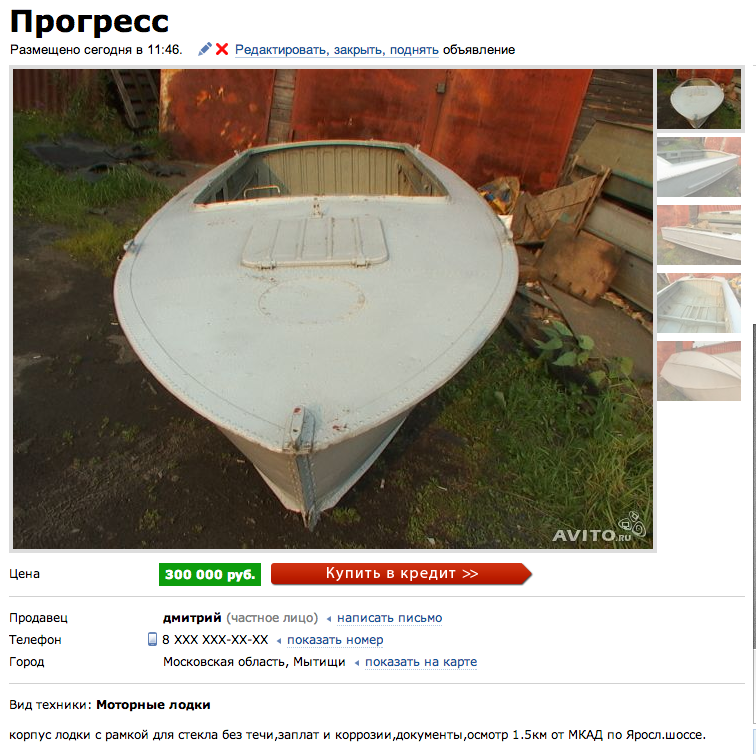Click the arrow before 'написать письмо'
The height and width of the screenshot is (754, 756).
tap(329, 619)
